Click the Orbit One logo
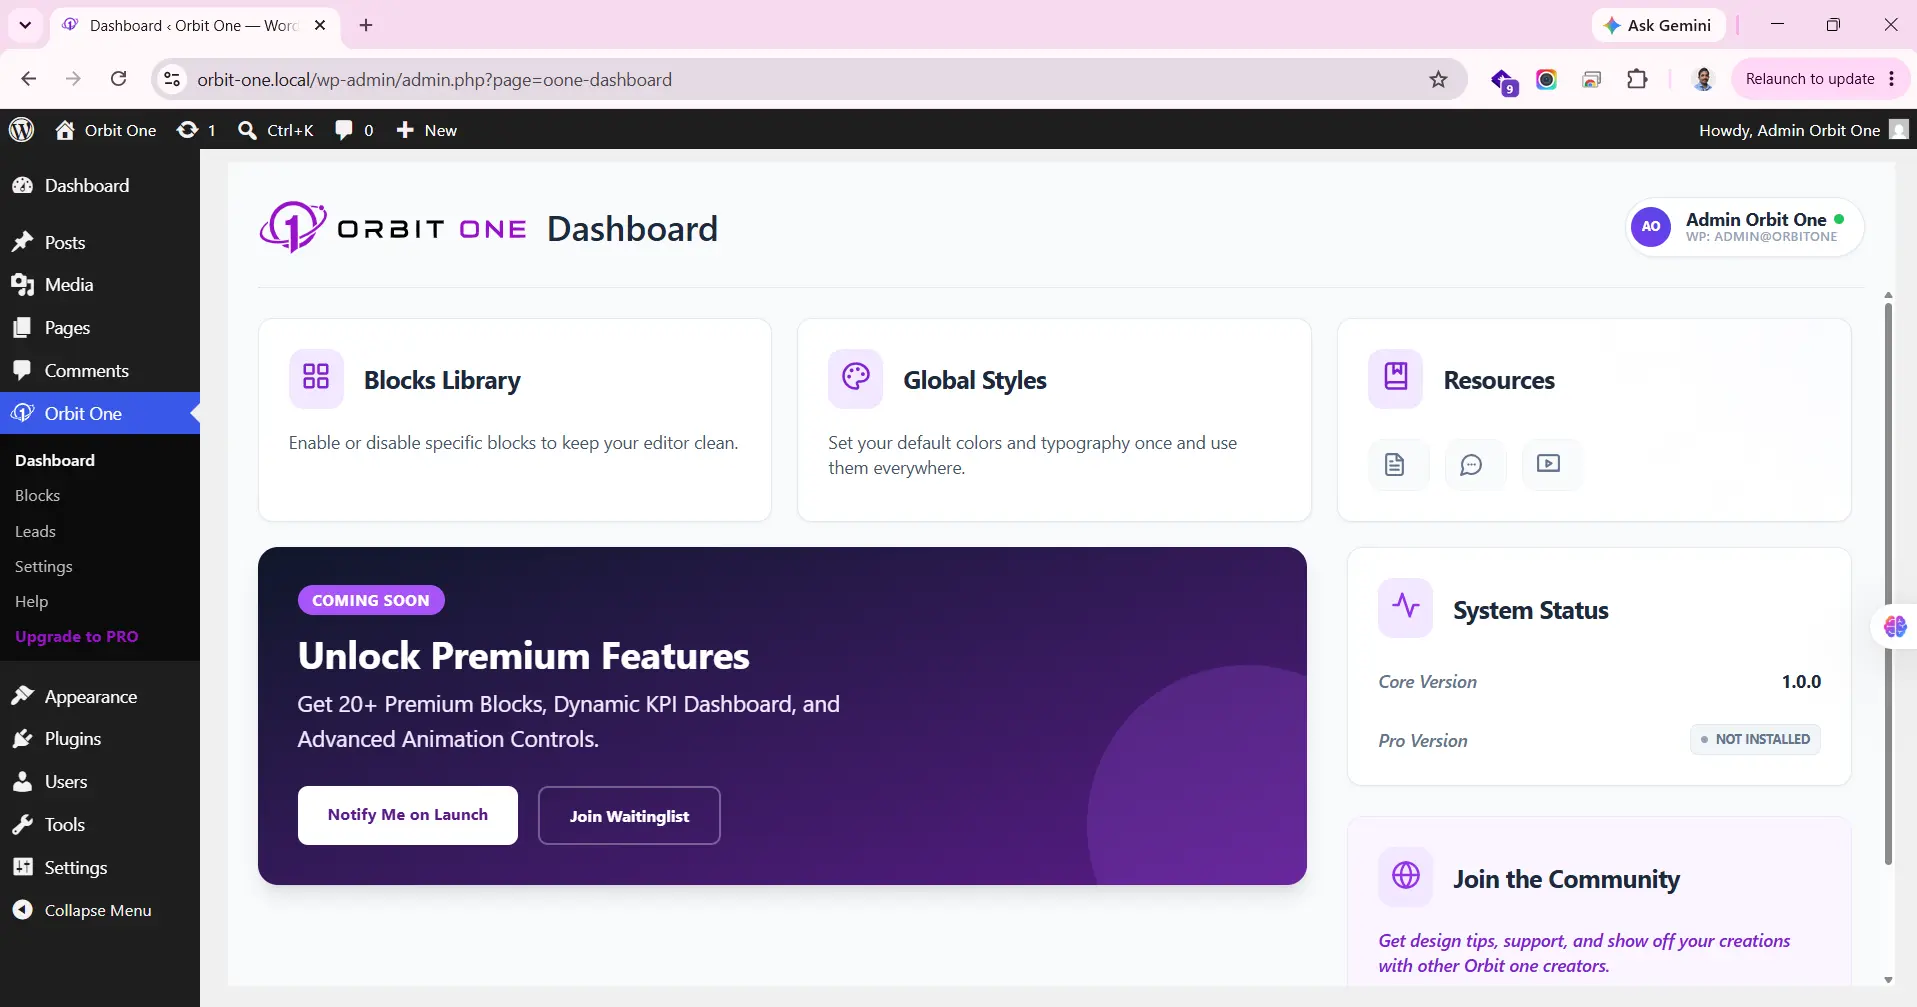 pyautogui.click(x=393, y=228)
